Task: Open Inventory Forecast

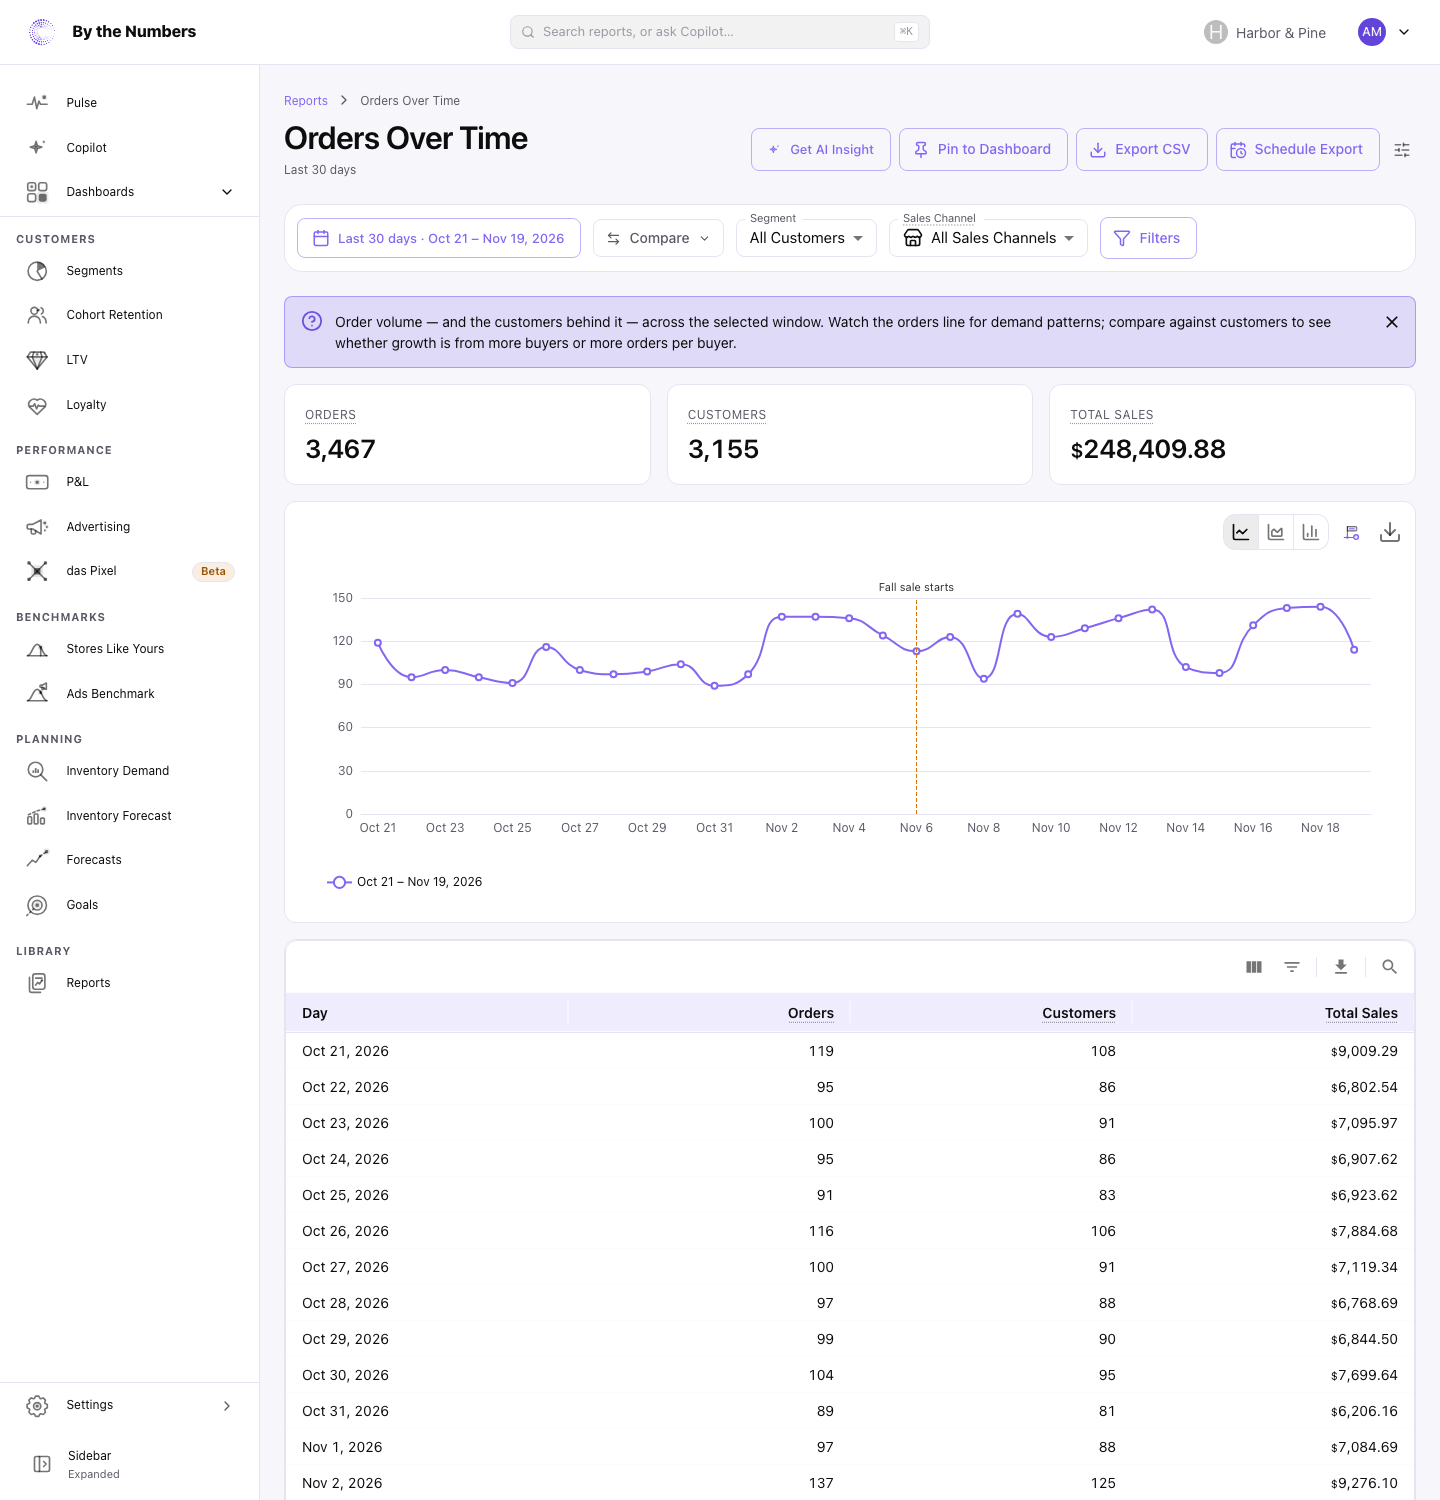Action: tap(130, 816)
